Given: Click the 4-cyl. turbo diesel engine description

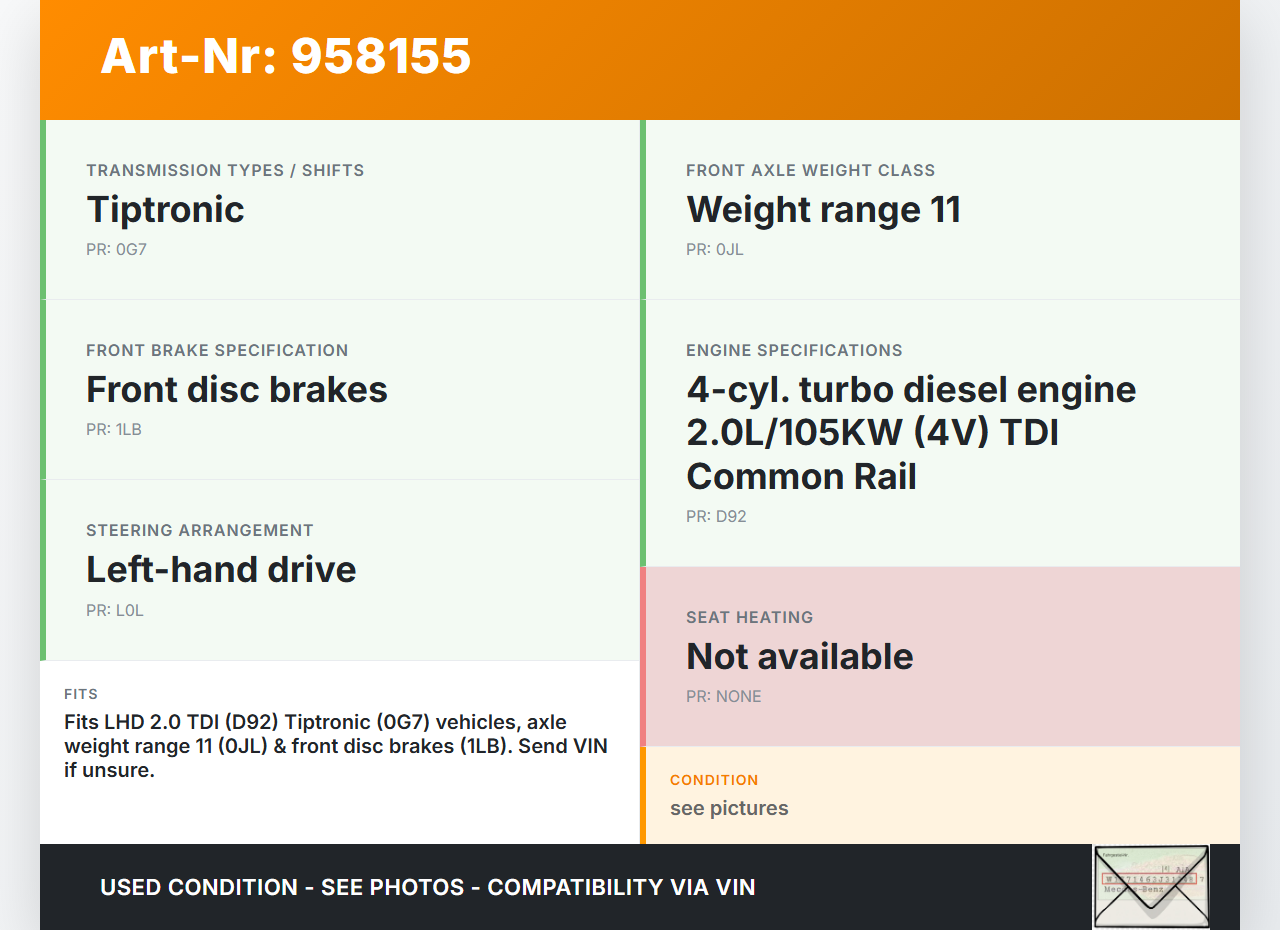Looking at the screenshot, I should (x=910, y=433).
